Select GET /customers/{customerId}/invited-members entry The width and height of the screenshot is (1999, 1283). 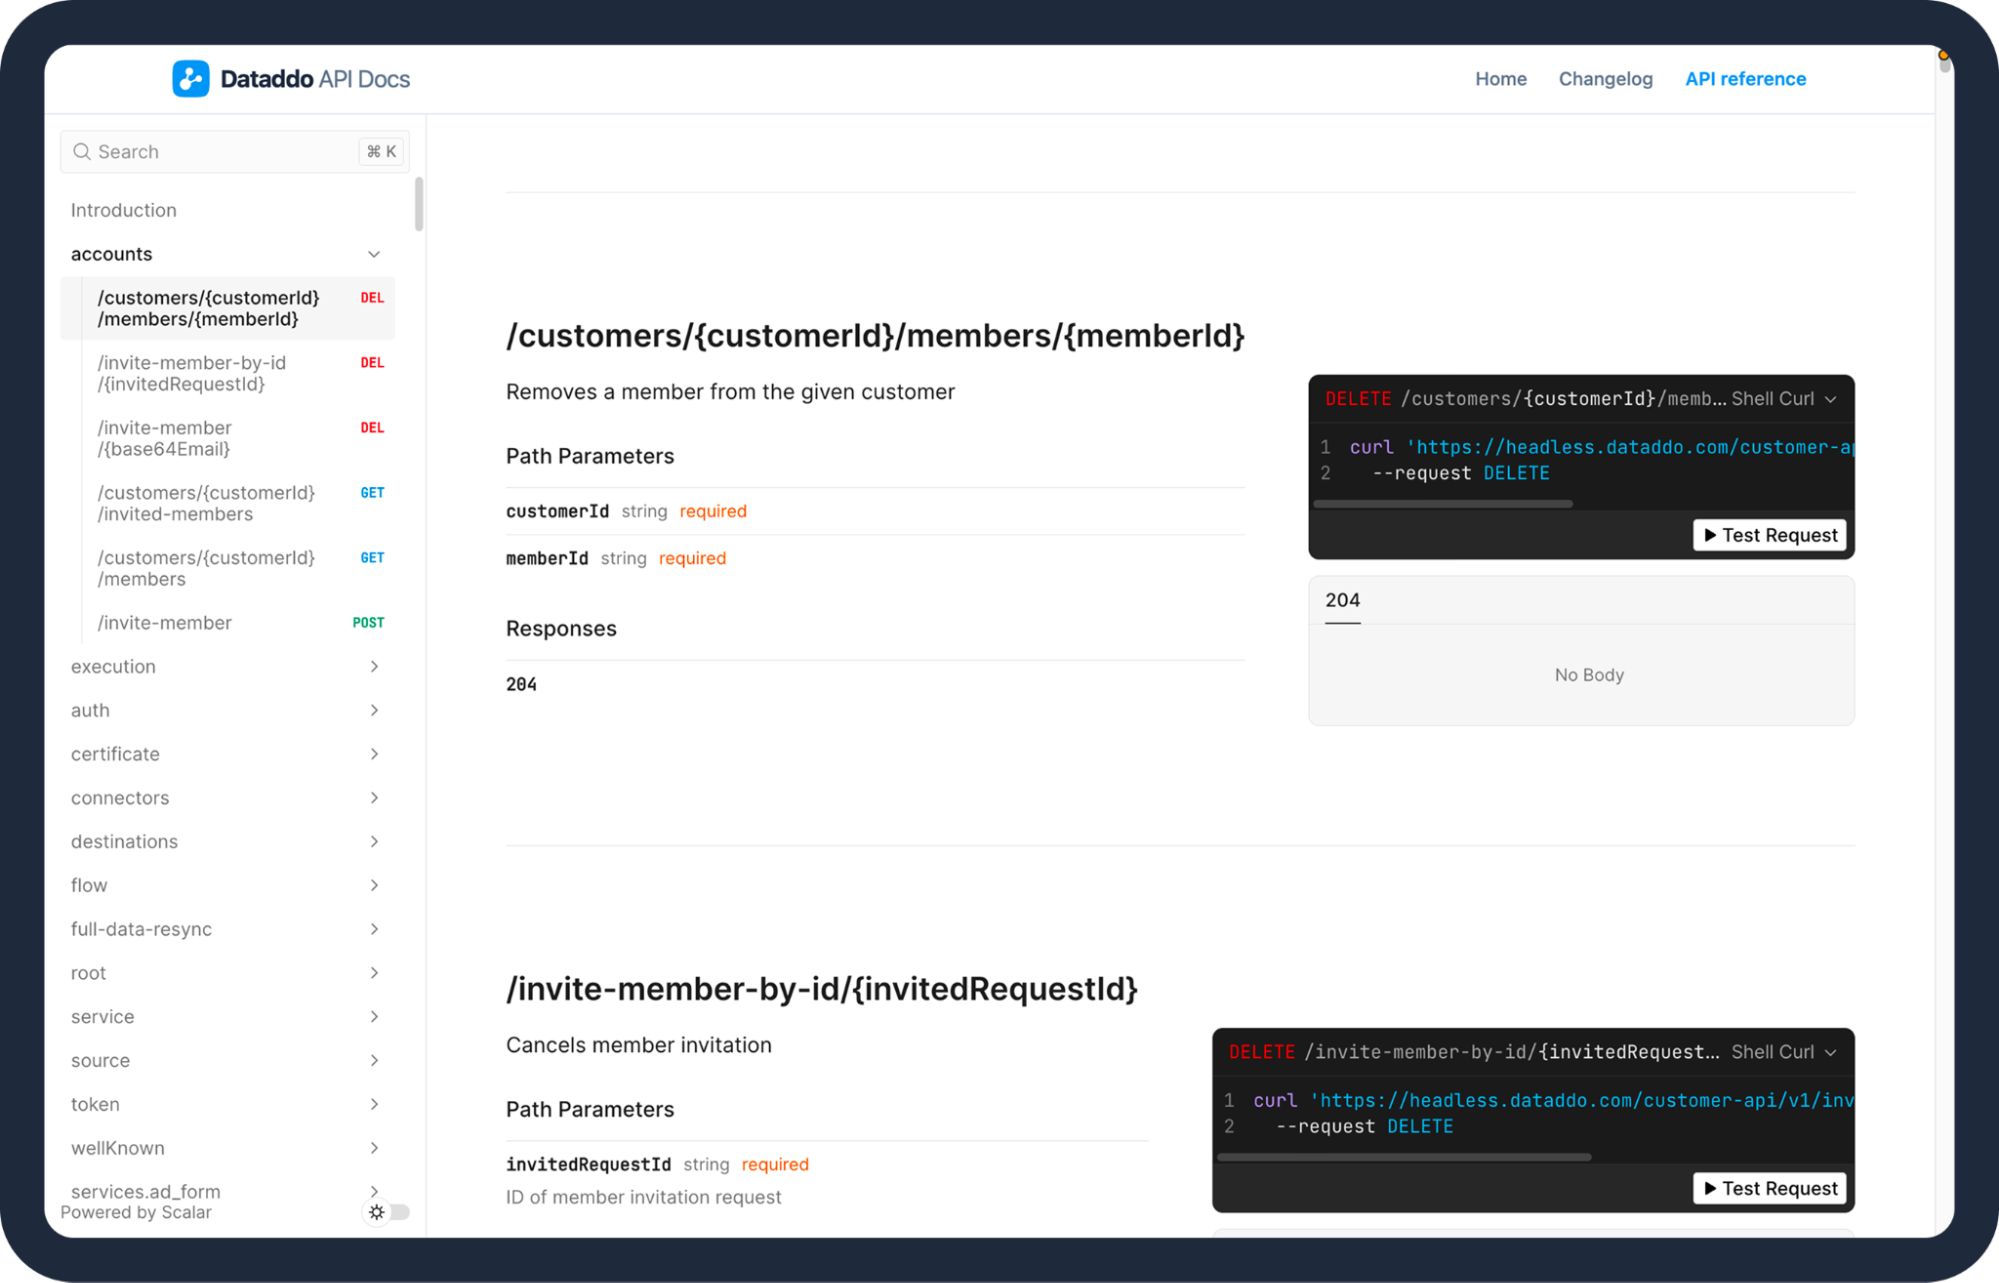click(228, 503)
